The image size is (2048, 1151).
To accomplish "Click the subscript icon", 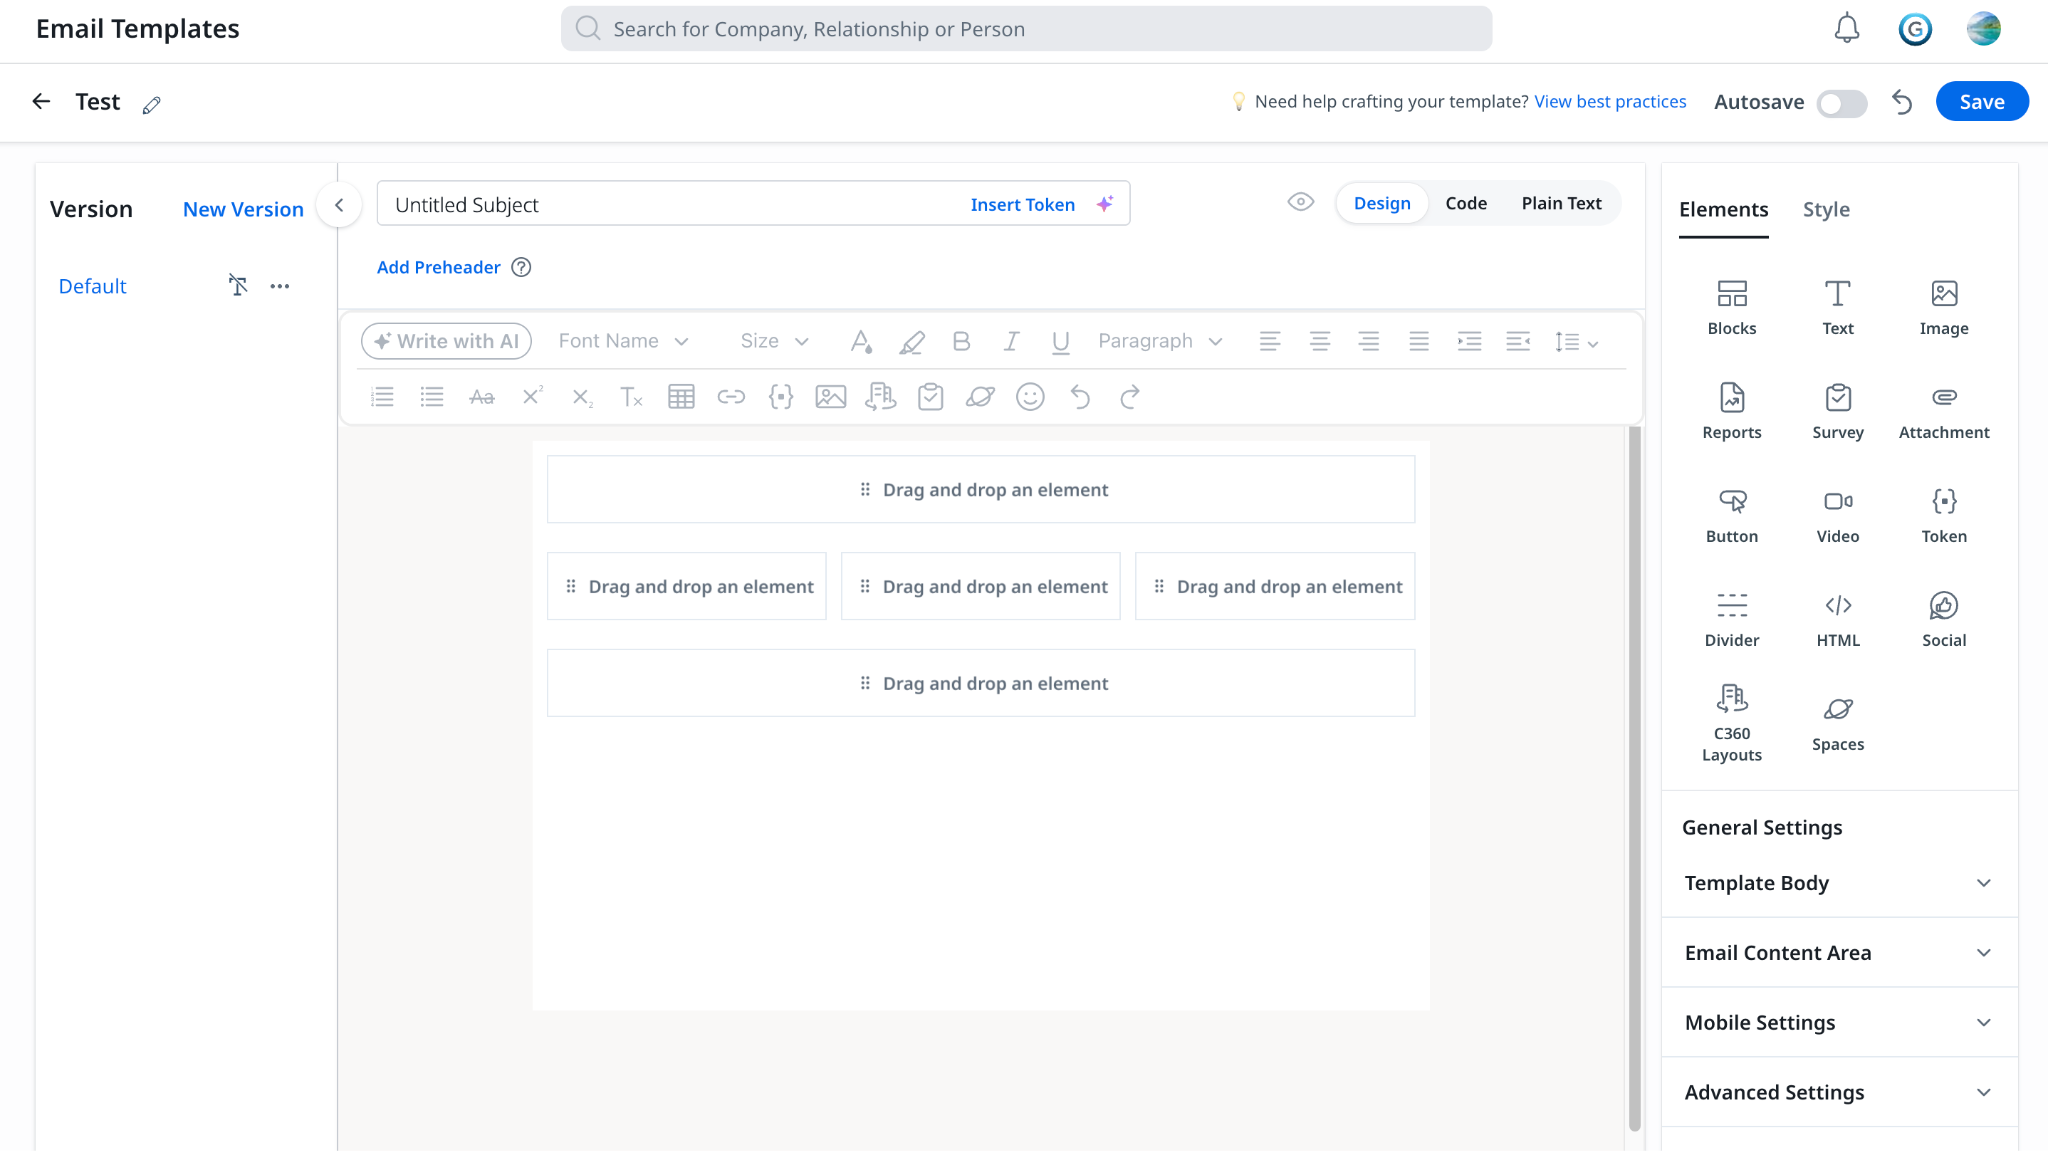I will tap(582, 397).
